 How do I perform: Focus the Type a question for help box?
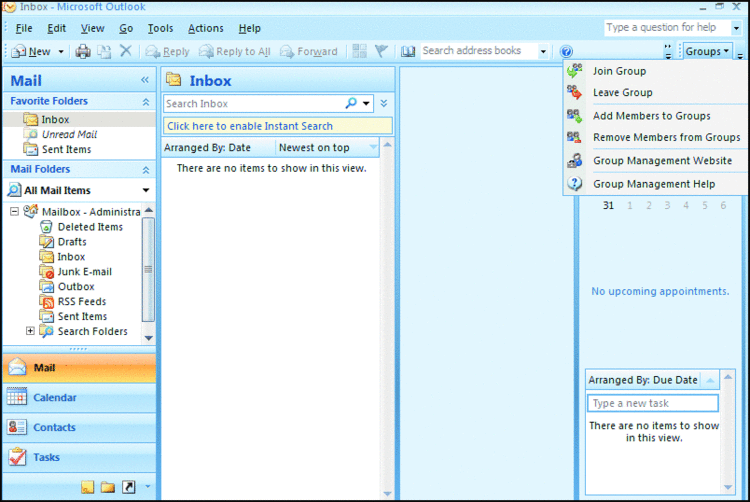667,28
